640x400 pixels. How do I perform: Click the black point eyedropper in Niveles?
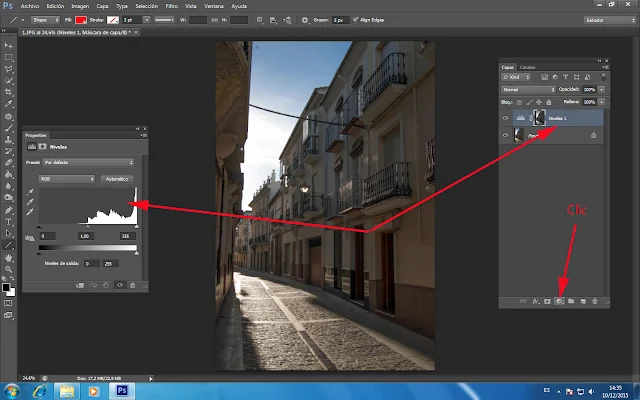pos(29,190)
